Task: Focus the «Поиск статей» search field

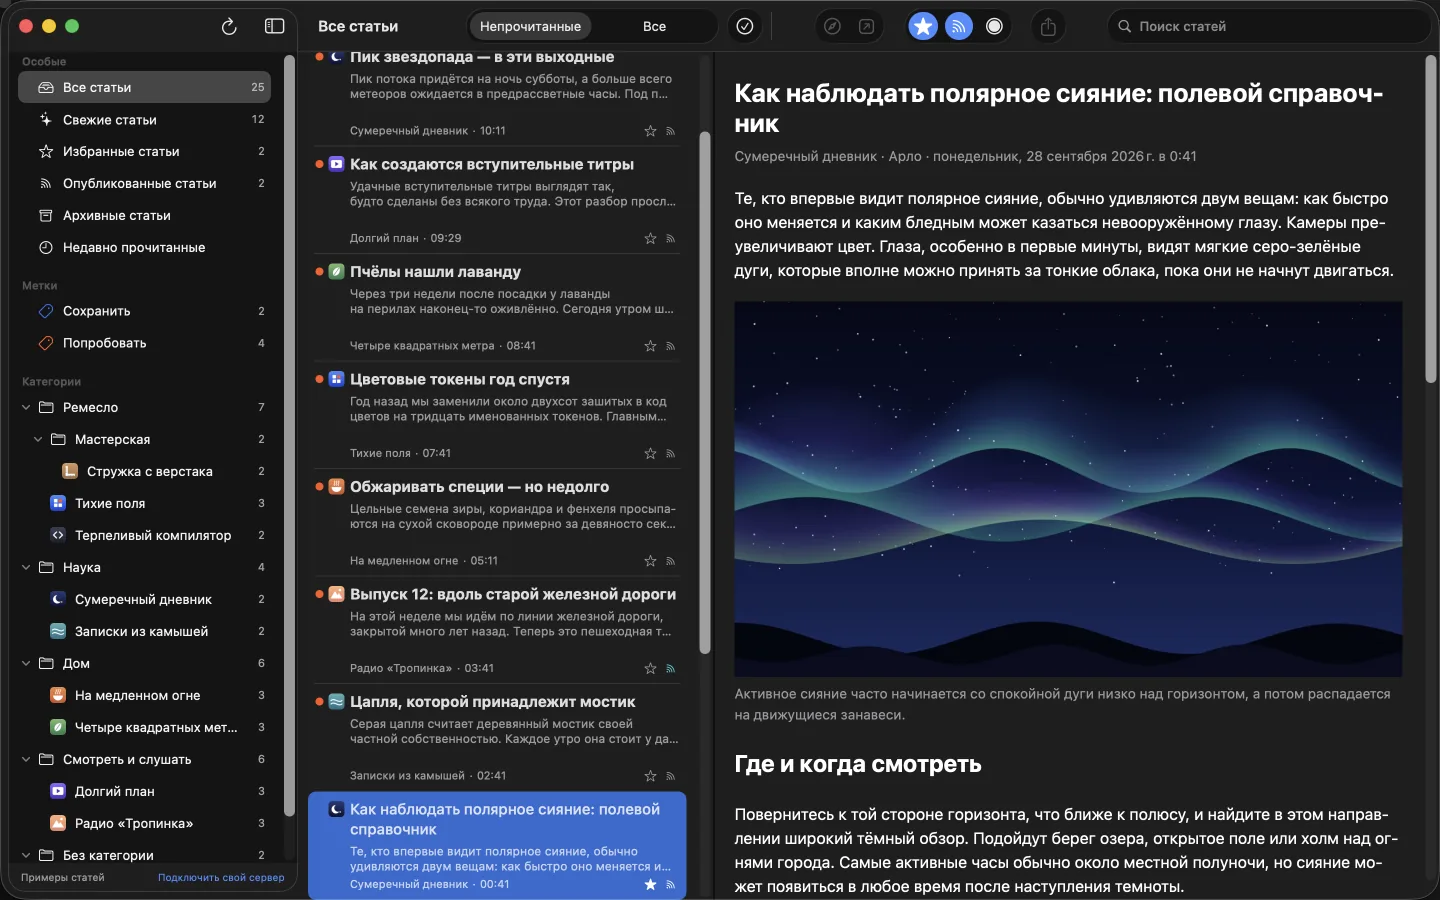Action: (1270, 27)
